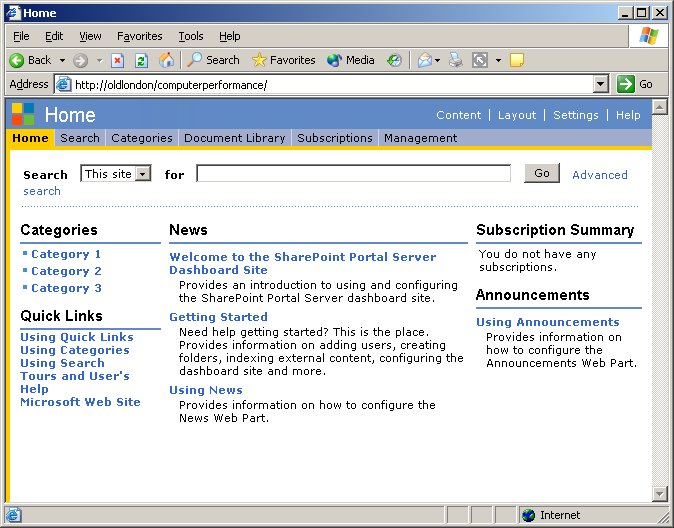Click the Internet Explorer title bar icon
This screenshot has height=528, width=674.
point(13,12)
